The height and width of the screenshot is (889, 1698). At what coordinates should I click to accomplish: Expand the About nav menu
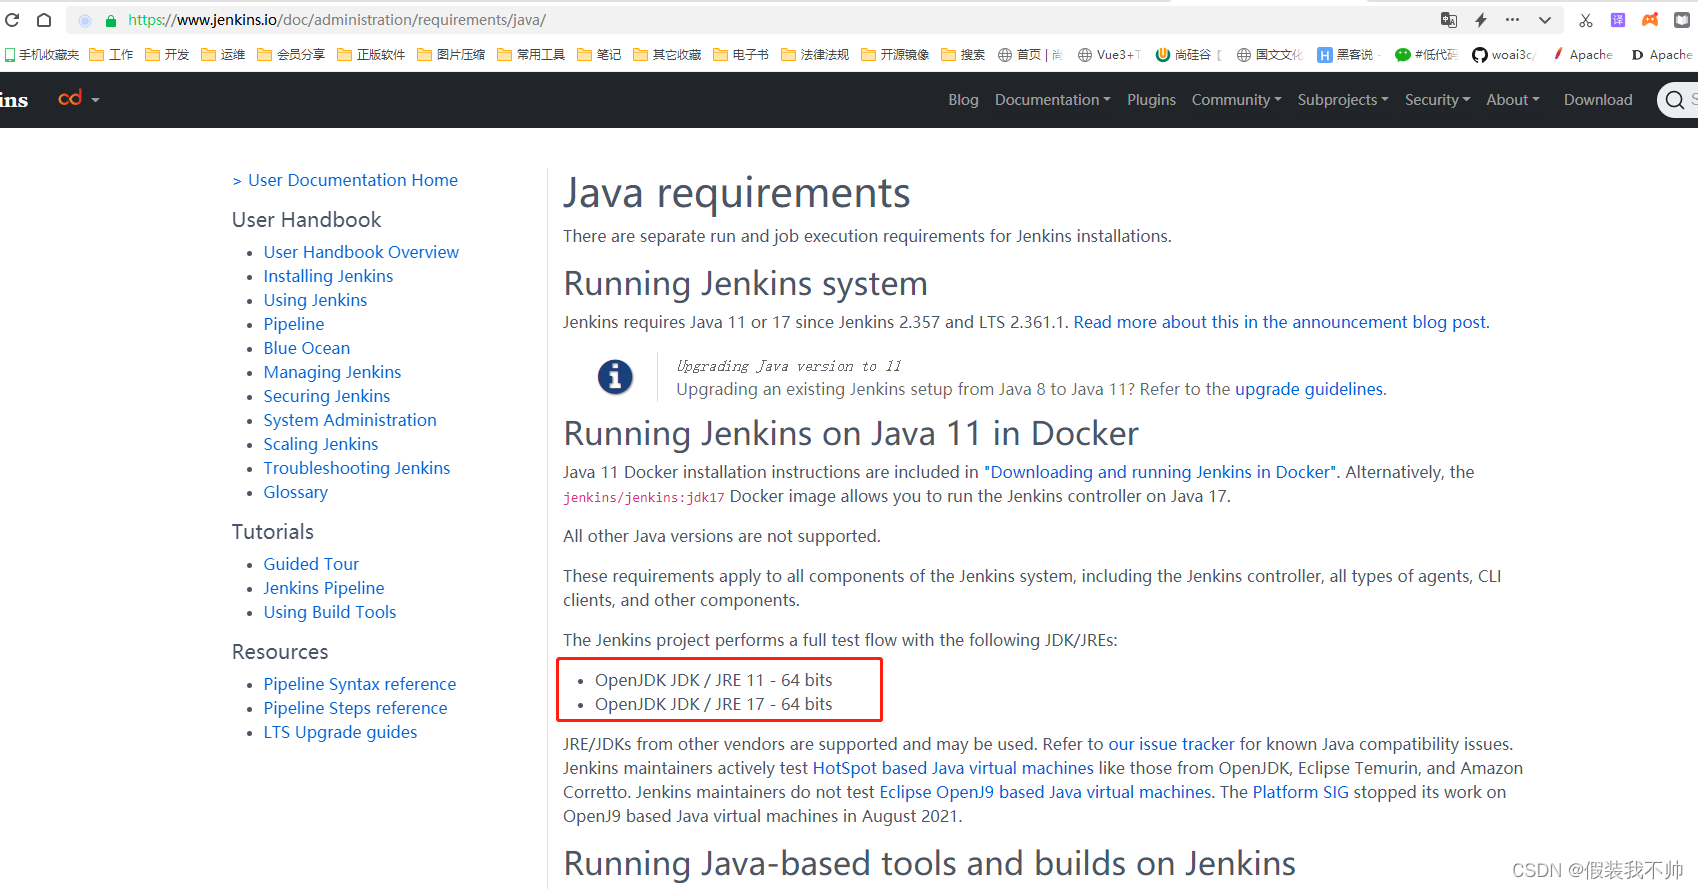[1512, 100]
